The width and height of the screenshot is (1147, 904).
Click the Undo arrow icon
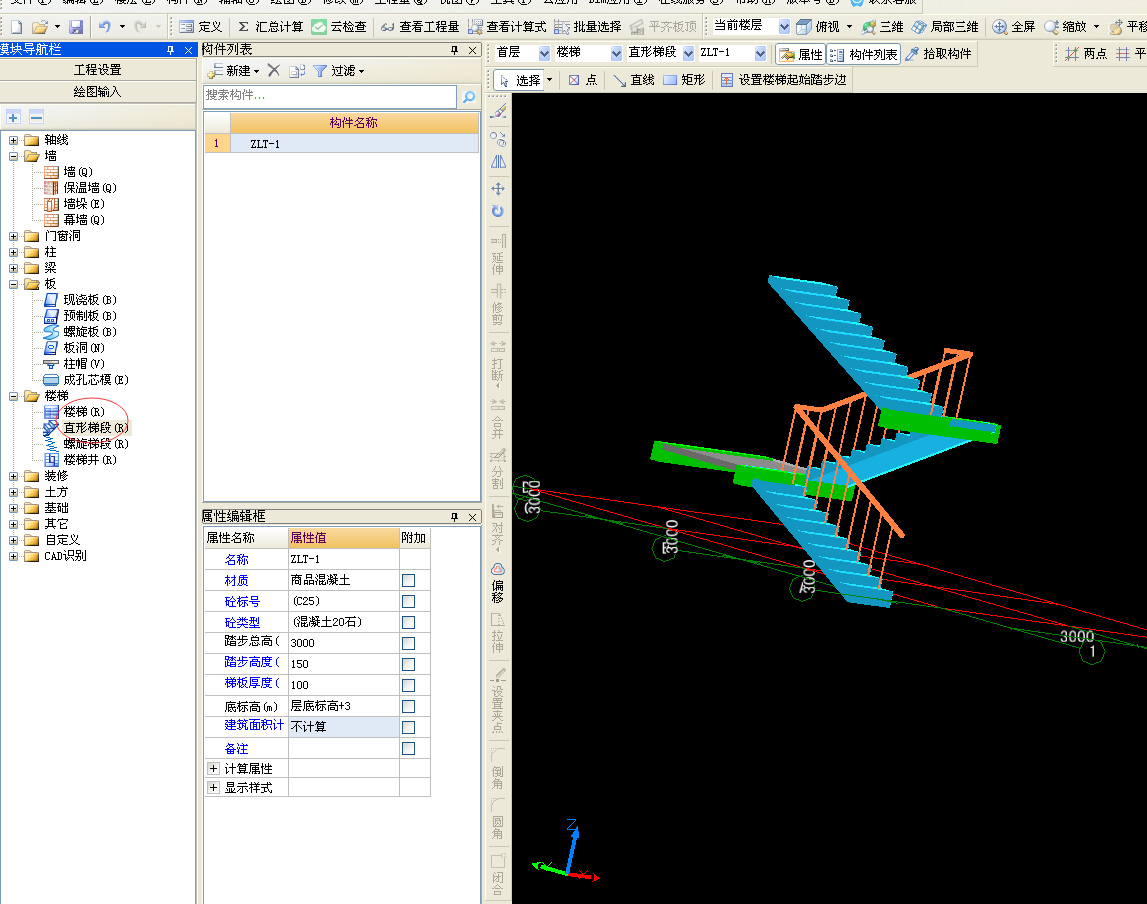[x=105, y=27]
